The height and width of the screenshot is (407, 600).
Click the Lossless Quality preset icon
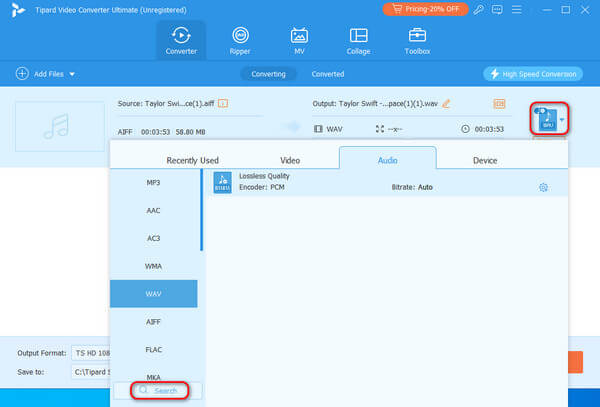pos(222,182)
